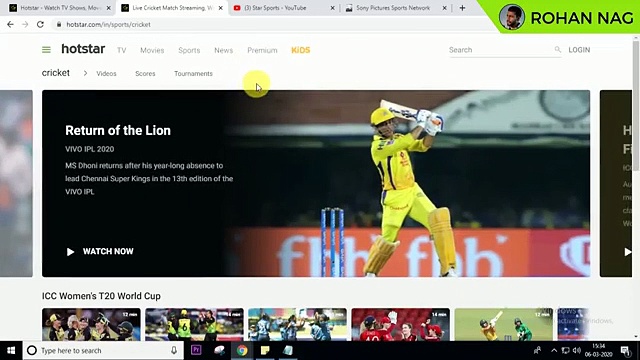Open the volume control in the tray
The image size is (640, 360).
(x=577, y=350)
